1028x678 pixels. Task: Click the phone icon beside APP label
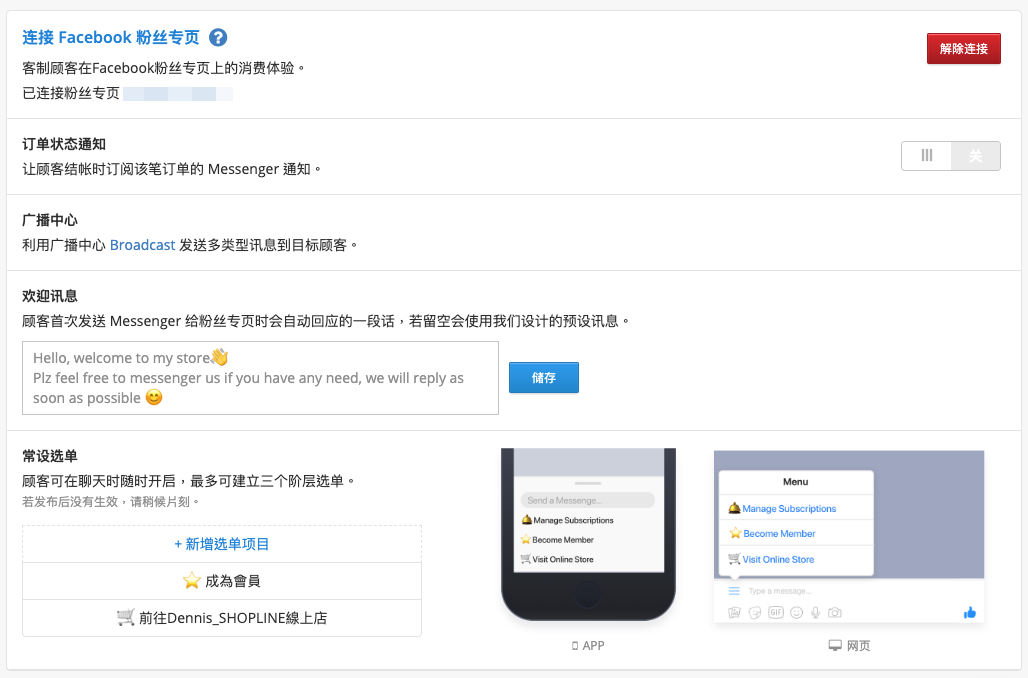575,646
